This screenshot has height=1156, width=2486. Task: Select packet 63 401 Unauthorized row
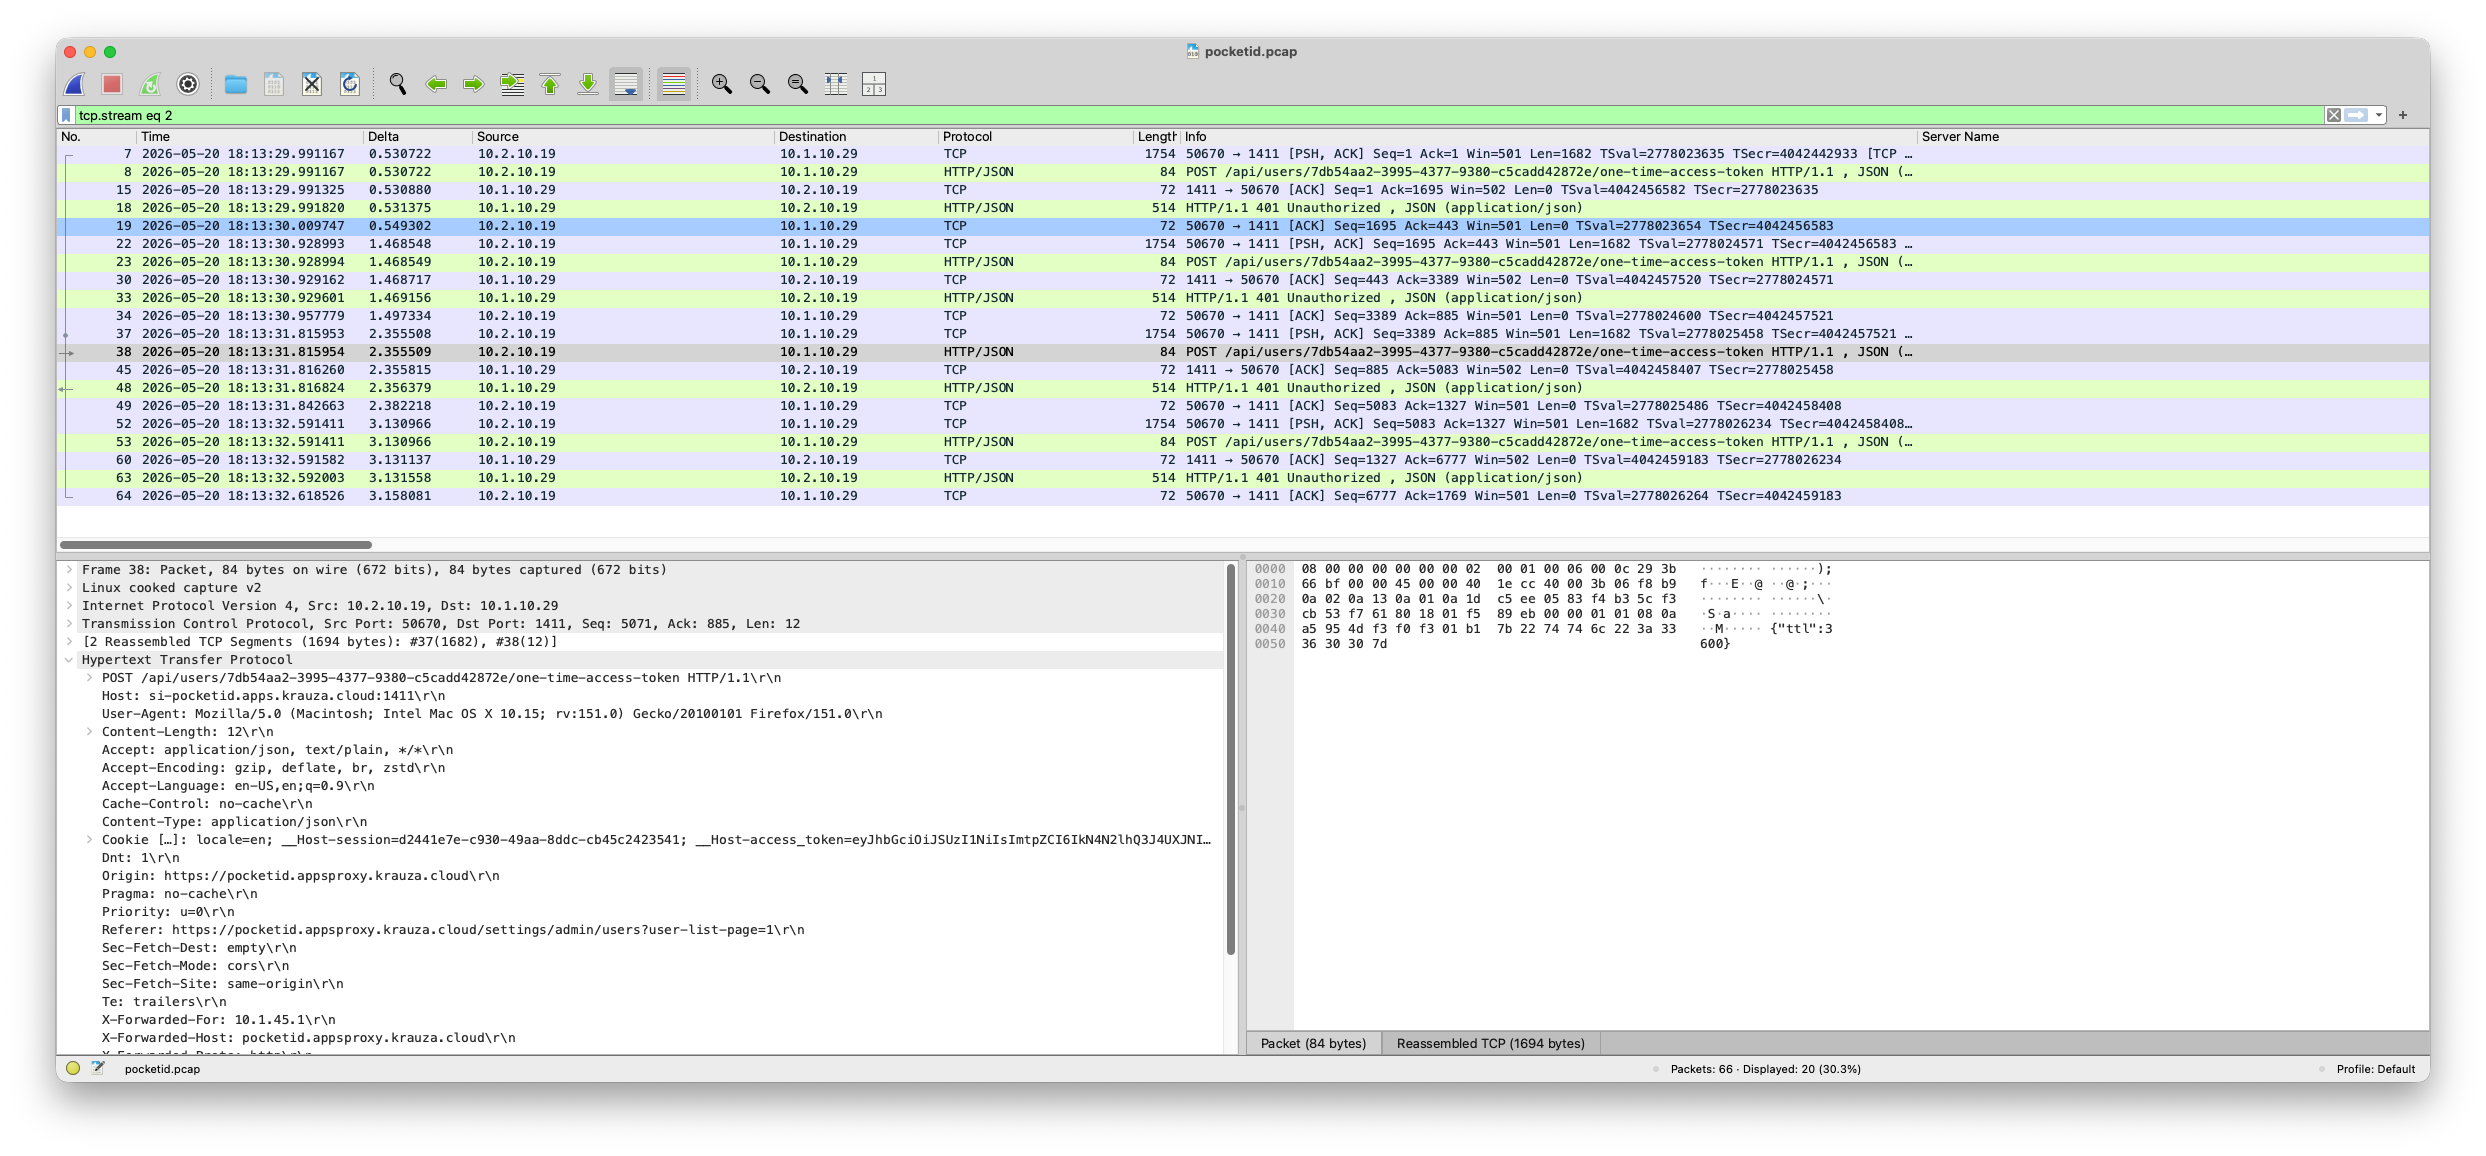tap(1242, 478)
